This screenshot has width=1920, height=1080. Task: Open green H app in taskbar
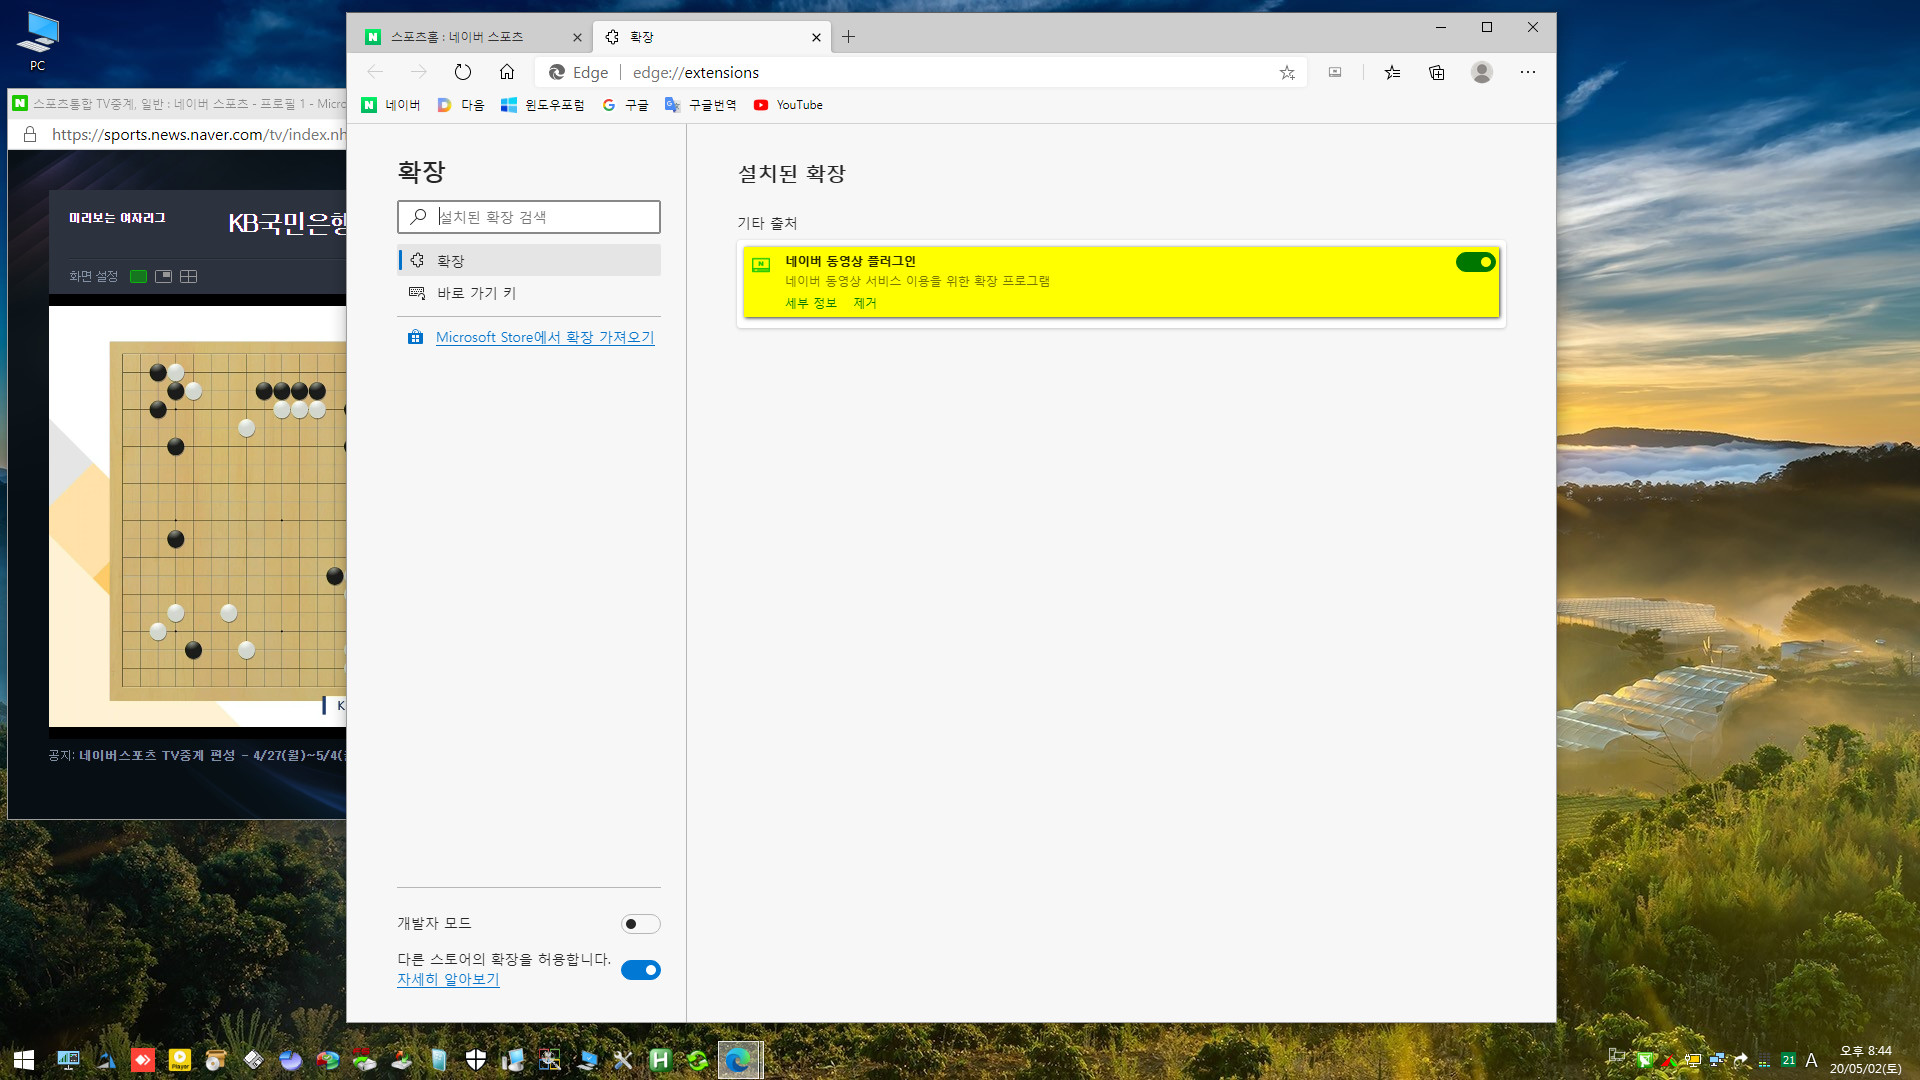point(660,1060)
